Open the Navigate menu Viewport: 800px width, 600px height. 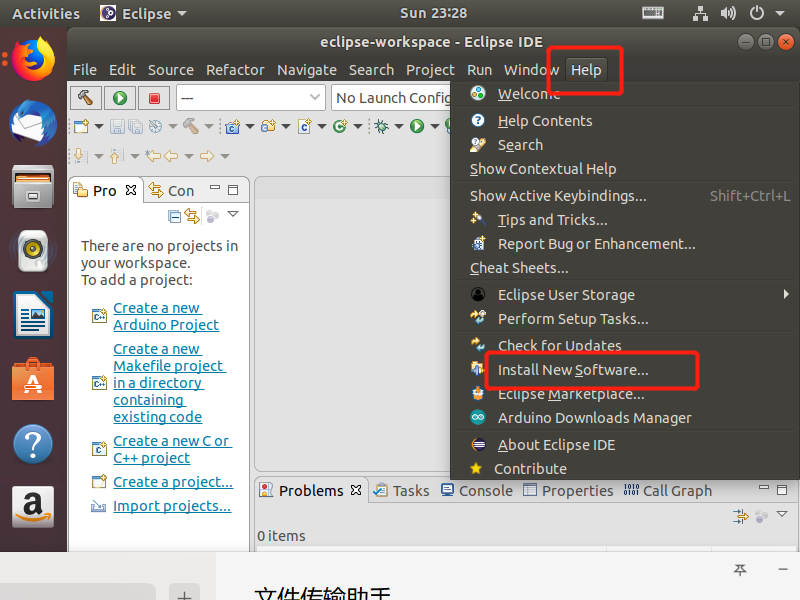coord(307,70)
